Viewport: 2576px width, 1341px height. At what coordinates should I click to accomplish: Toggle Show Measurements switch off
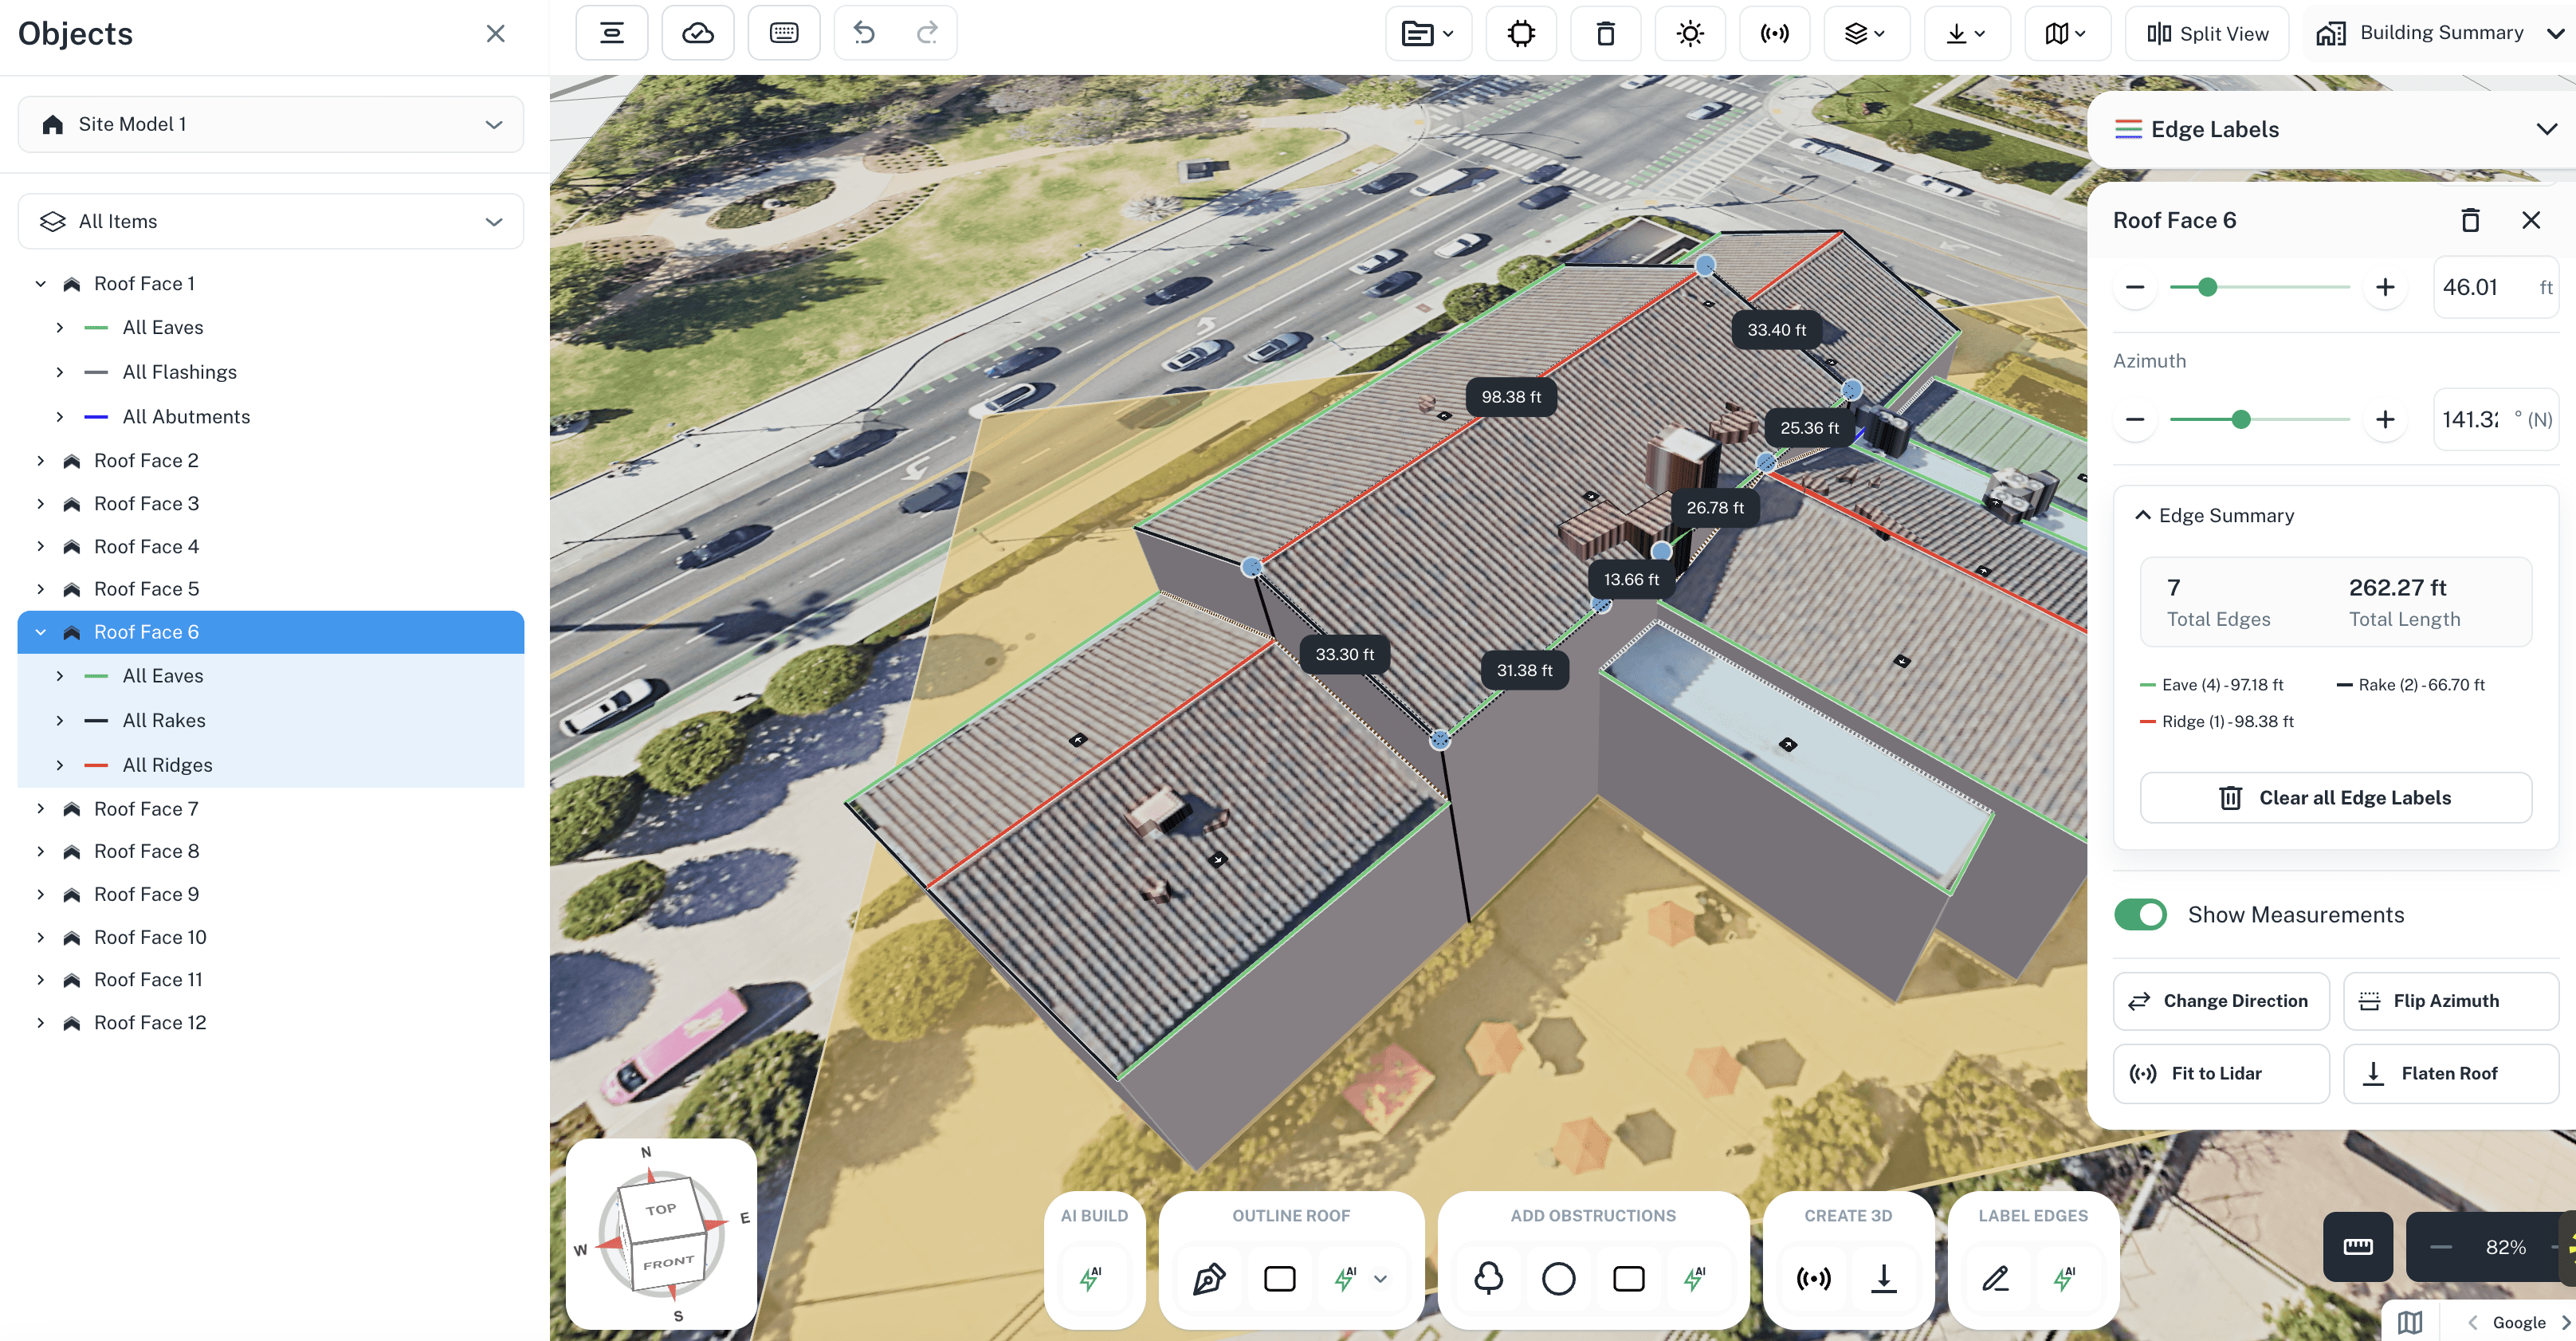2140,914
